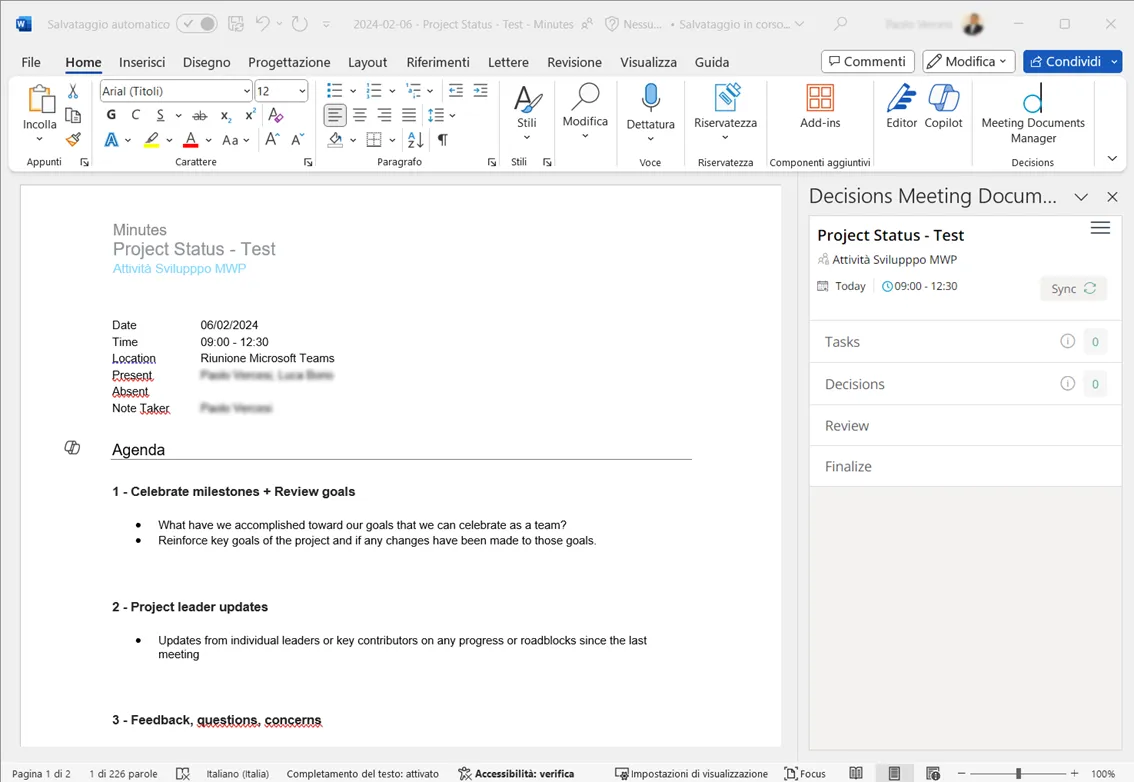Open the search magnifier in title bar
1134x782 pixels.
tap(840, 24)
